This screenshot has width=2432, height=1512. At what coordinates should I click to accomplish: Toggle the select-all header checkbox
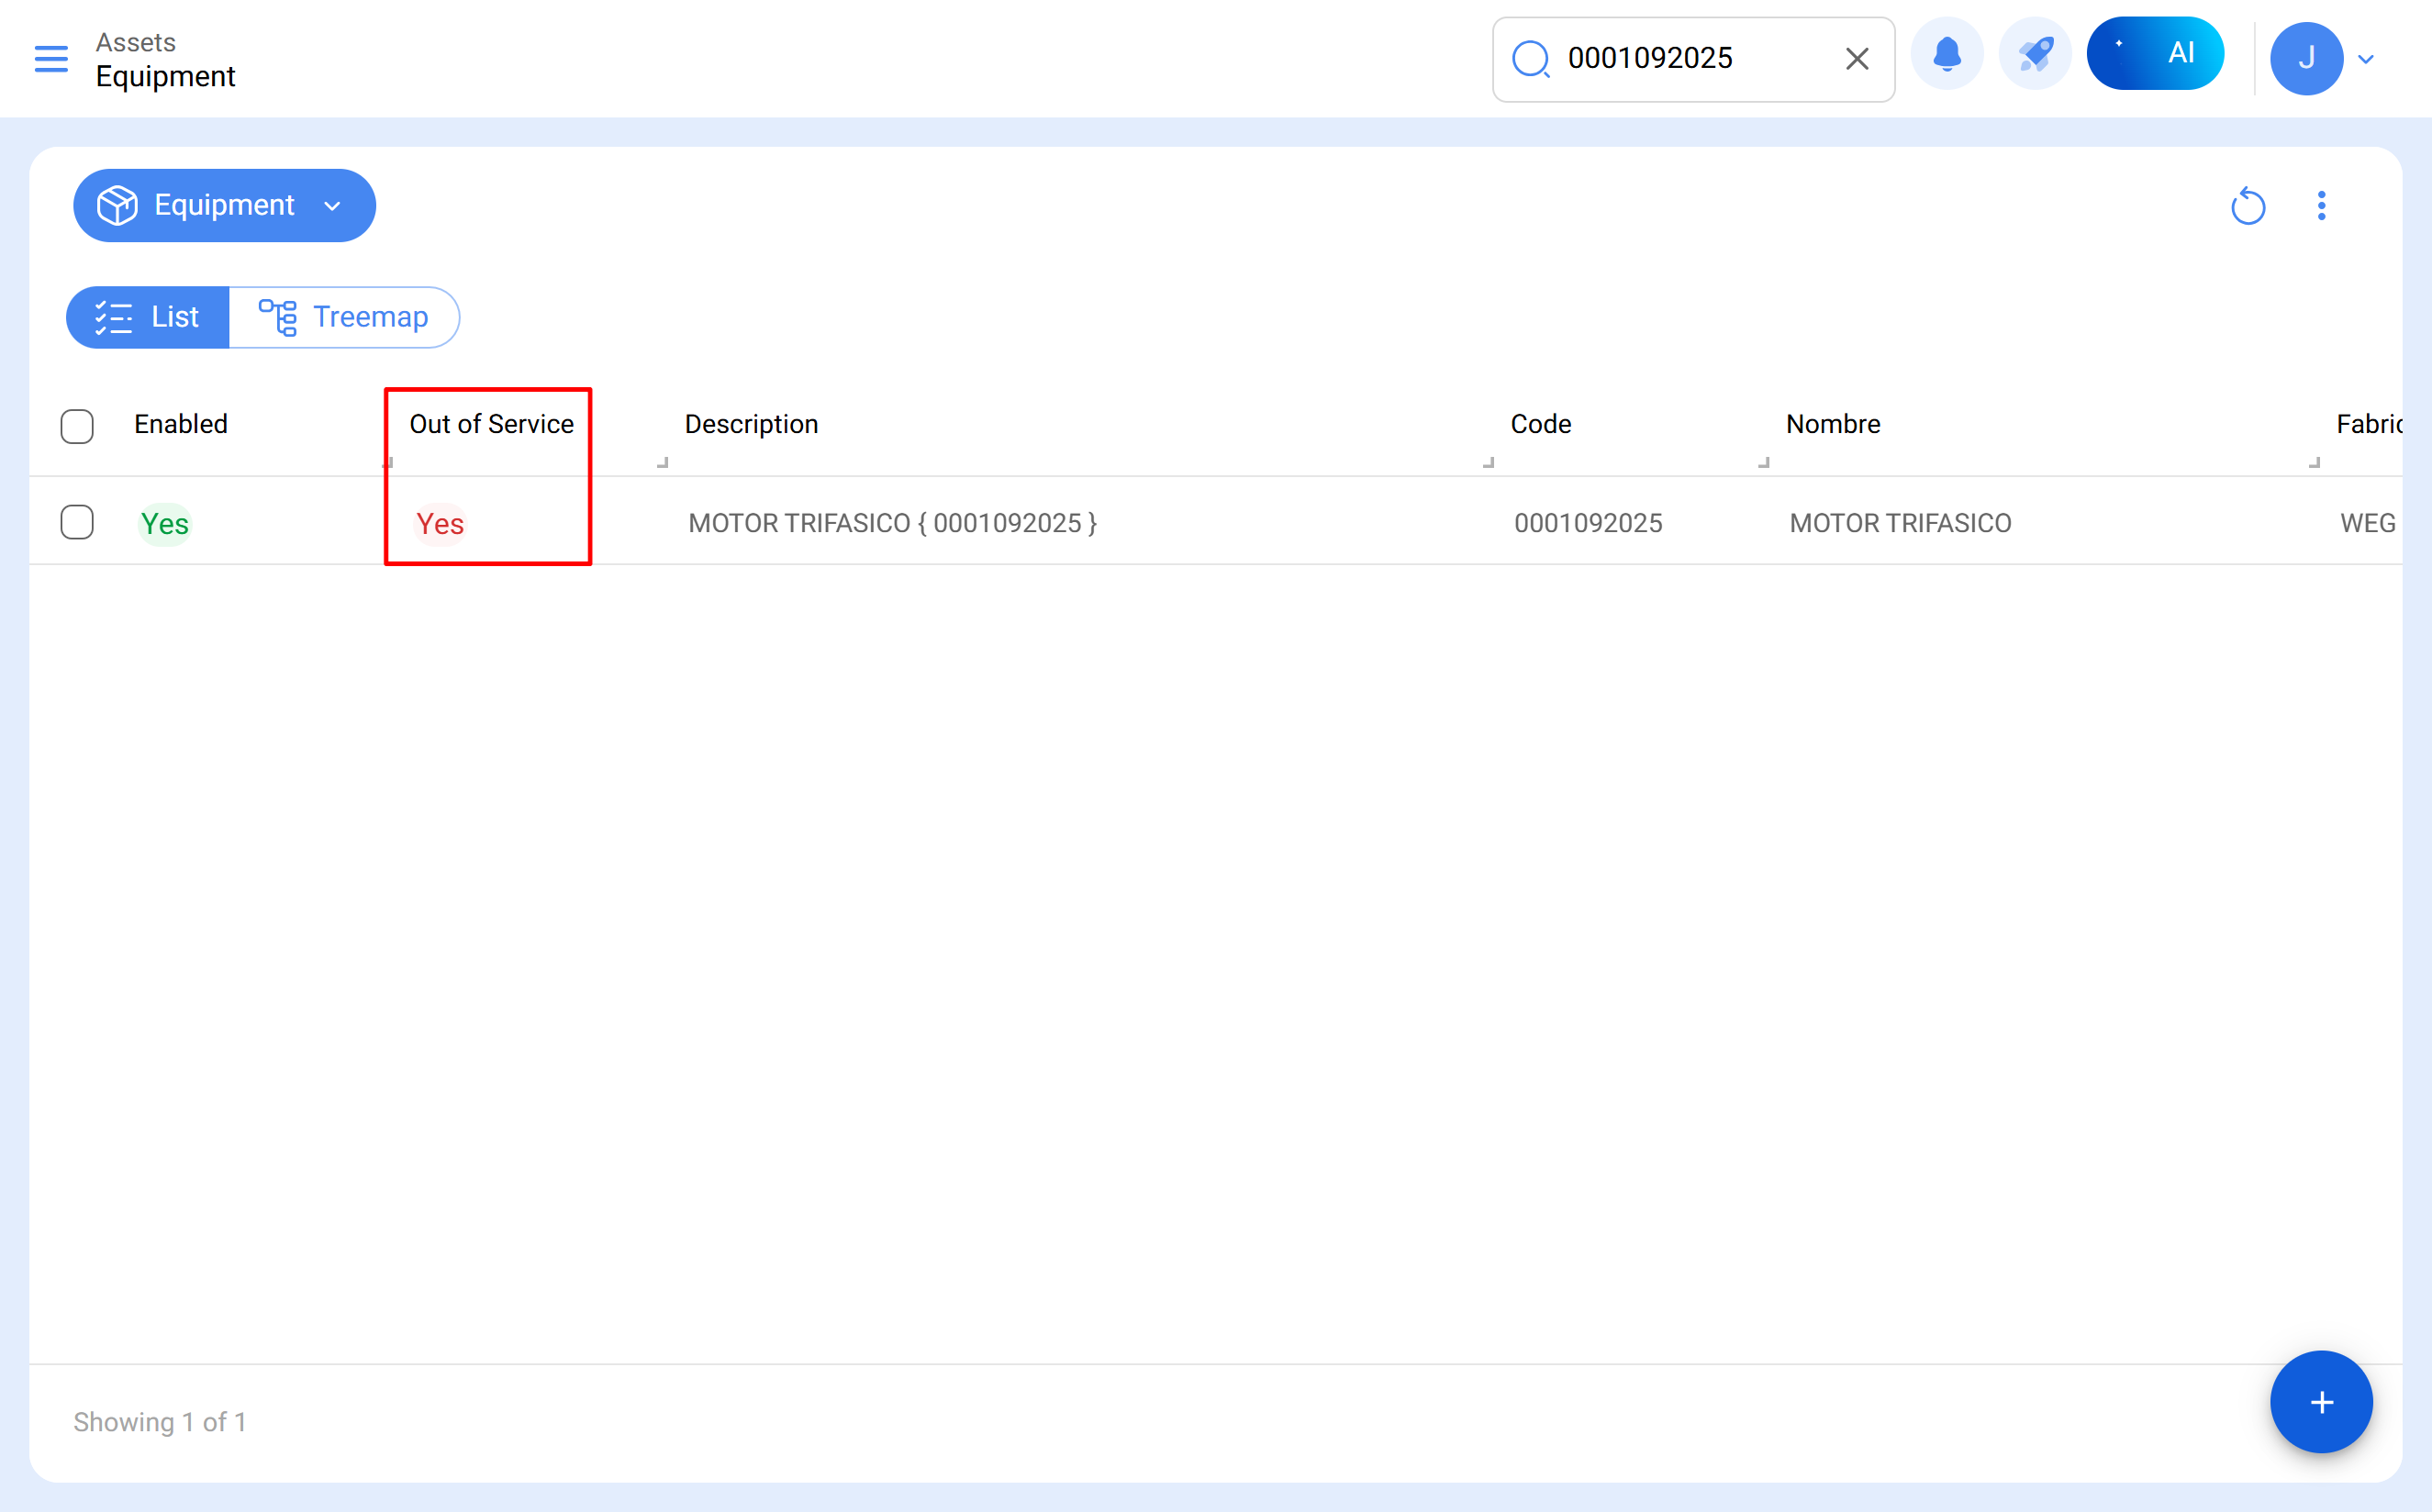point(77,426)
